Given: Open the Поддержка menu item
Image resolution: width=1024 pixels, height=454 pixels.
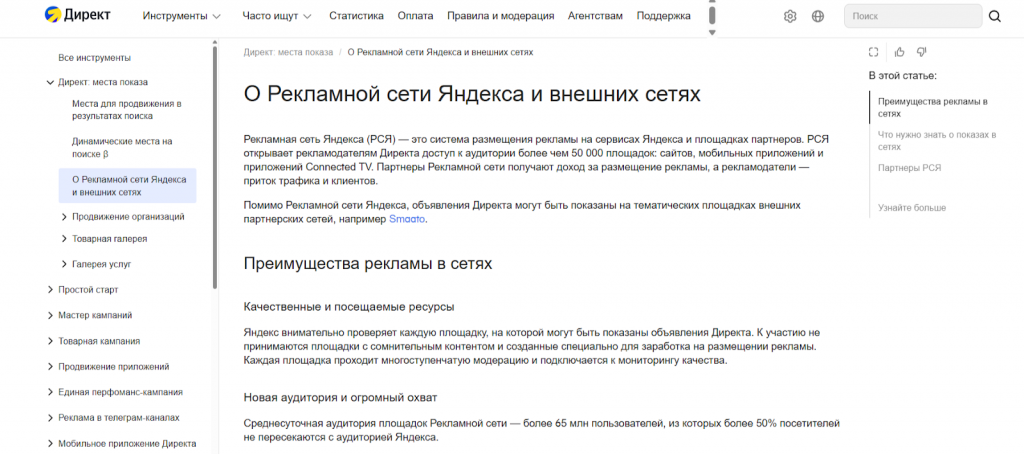Looking at the screenshot, I should tap(664, 16).
